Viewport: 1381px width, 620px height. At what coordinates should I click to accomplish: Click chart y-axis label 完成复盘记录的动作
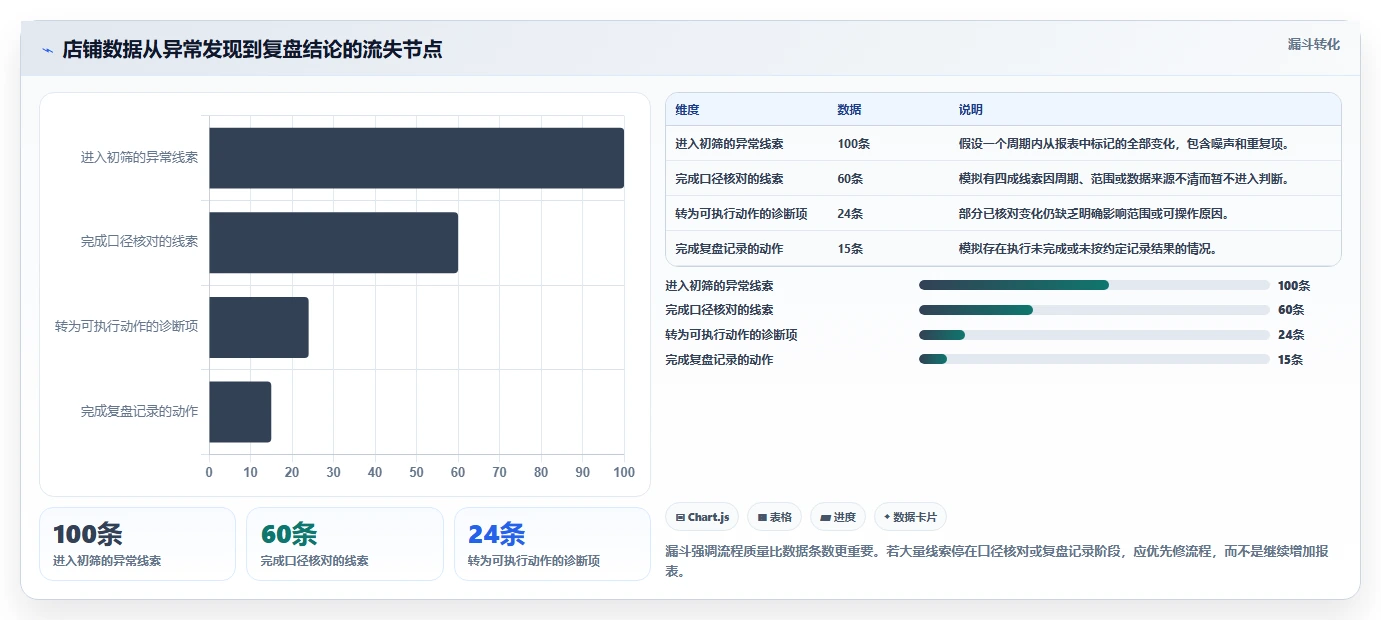tap(139, 412)
